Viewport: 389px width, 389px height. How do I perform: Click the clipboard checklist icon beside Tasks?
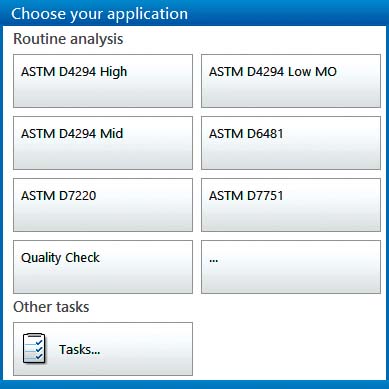(34, 349)
